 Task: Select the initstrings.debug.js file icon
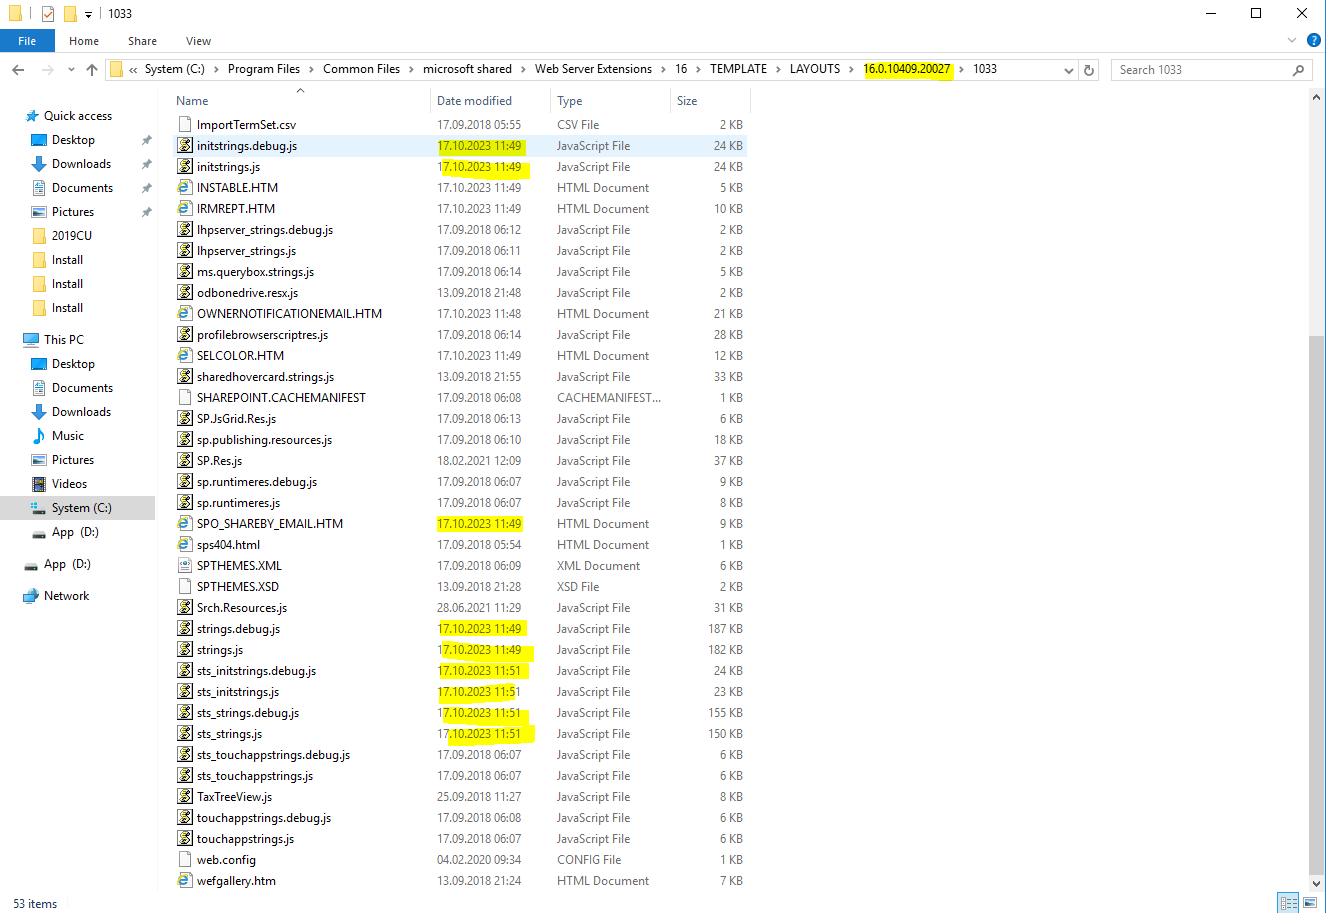tap(184, 146)
